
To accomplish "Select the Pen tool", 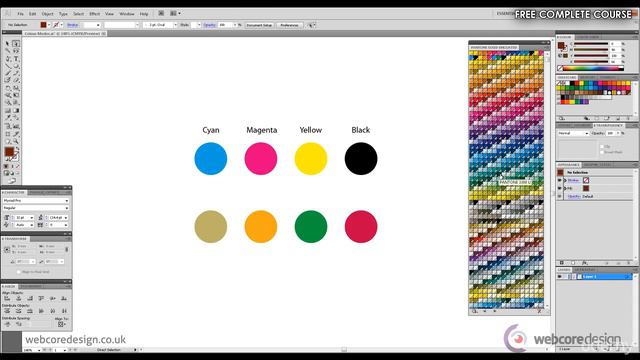I will click(7, 59).
